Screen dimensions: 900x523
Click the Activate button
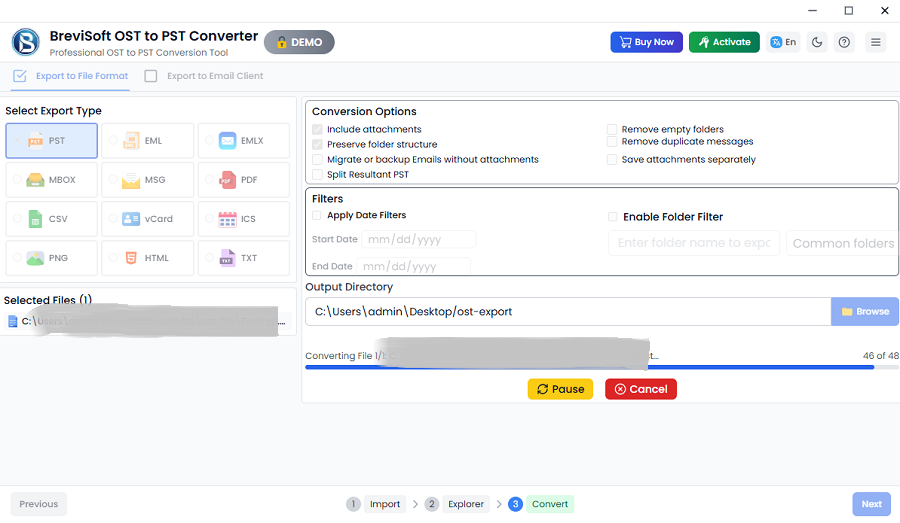pyautogui.click(x=724, y=42)
